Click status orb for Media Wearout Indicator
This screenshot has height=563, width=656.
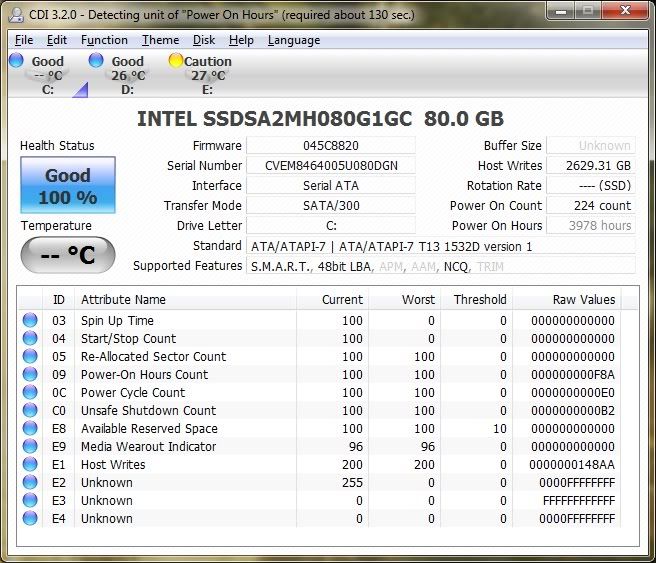click(x=30, y=446)
